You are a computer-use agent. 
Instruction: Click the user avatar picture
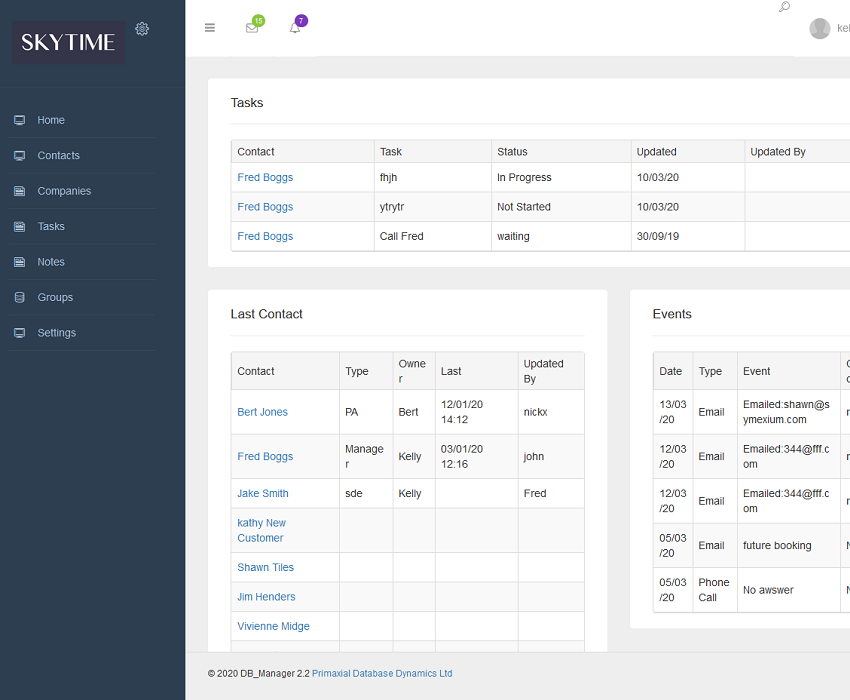(x=820, y=29)
